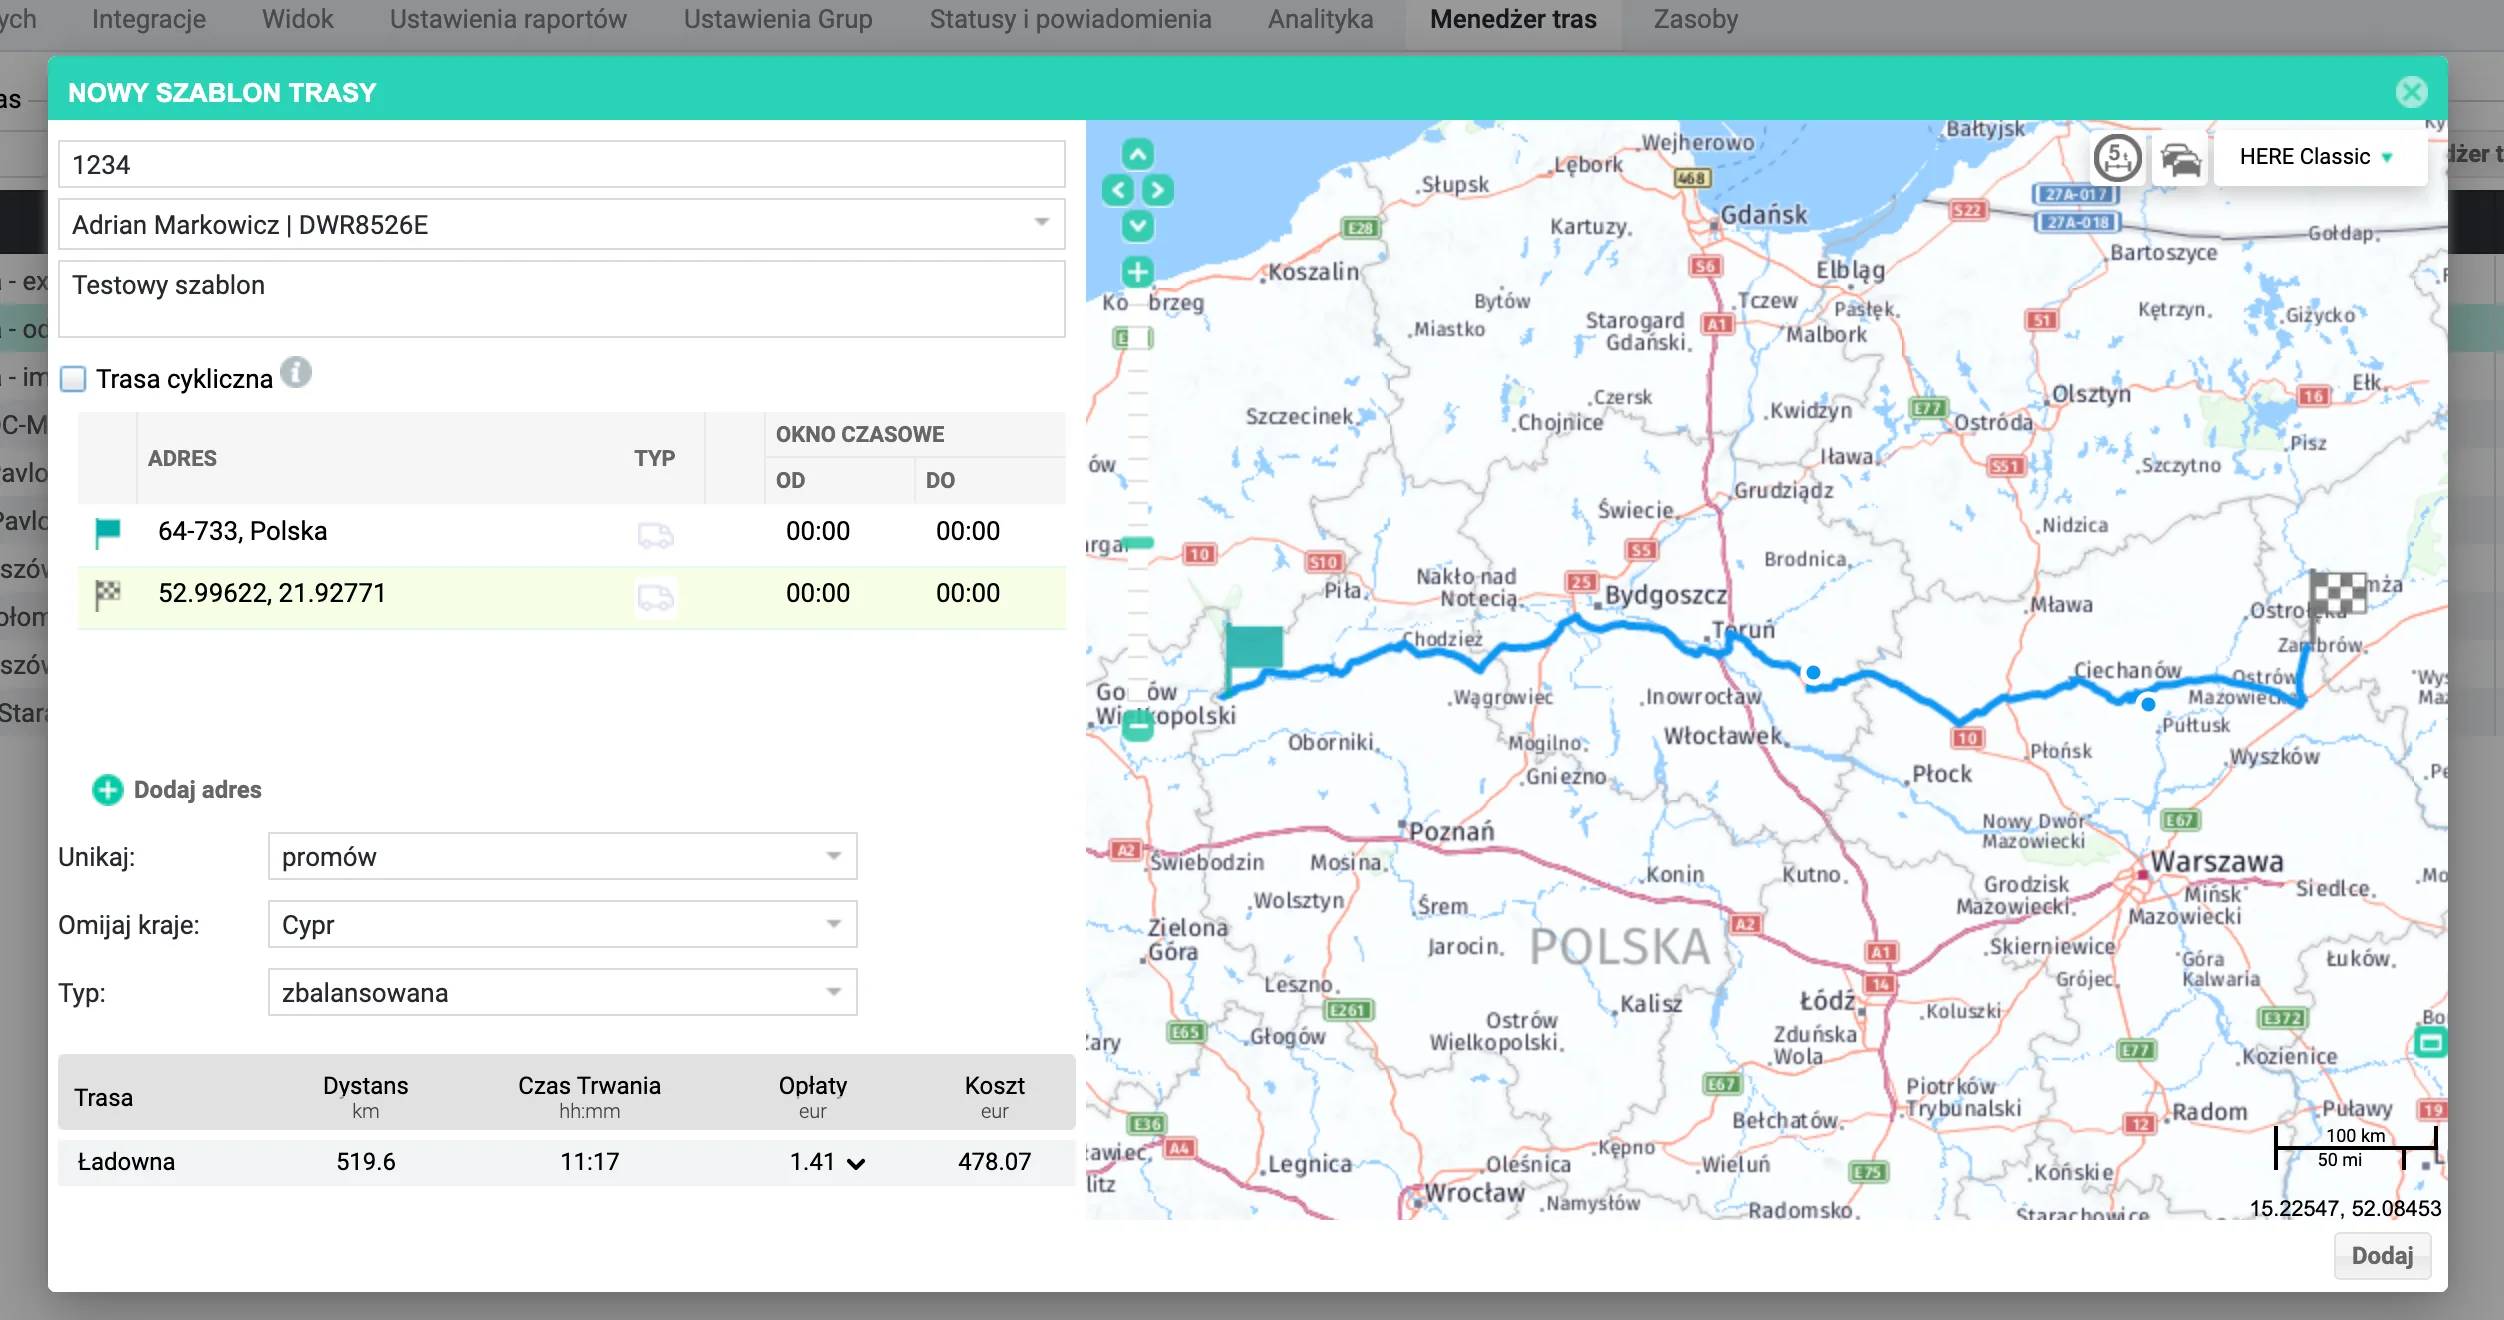2504x1320 pixels.
Task: Click the map zoom slider handle
Action: 1137,542
